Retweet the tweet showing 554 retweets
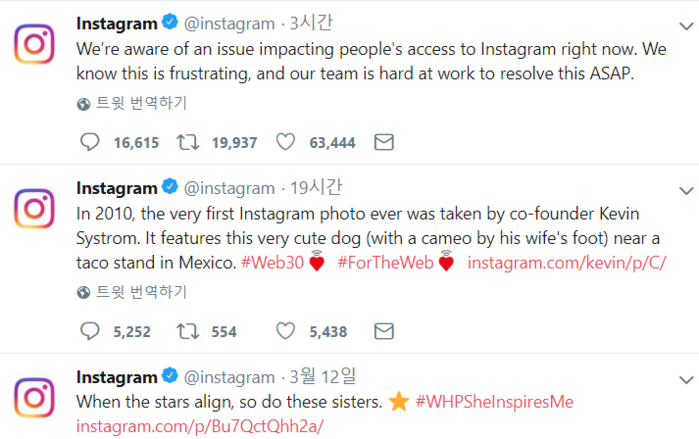Screen dimensions: 699x439 tap(188, 331)
